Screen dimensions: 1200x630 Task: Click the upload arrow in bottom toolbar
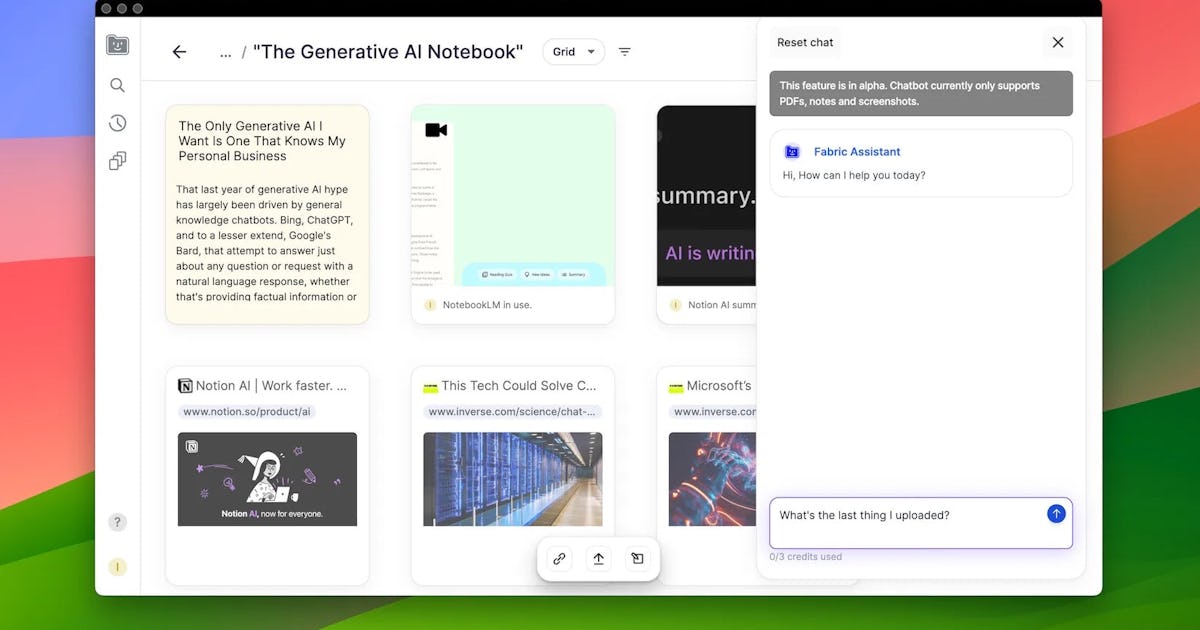point(598,559)
